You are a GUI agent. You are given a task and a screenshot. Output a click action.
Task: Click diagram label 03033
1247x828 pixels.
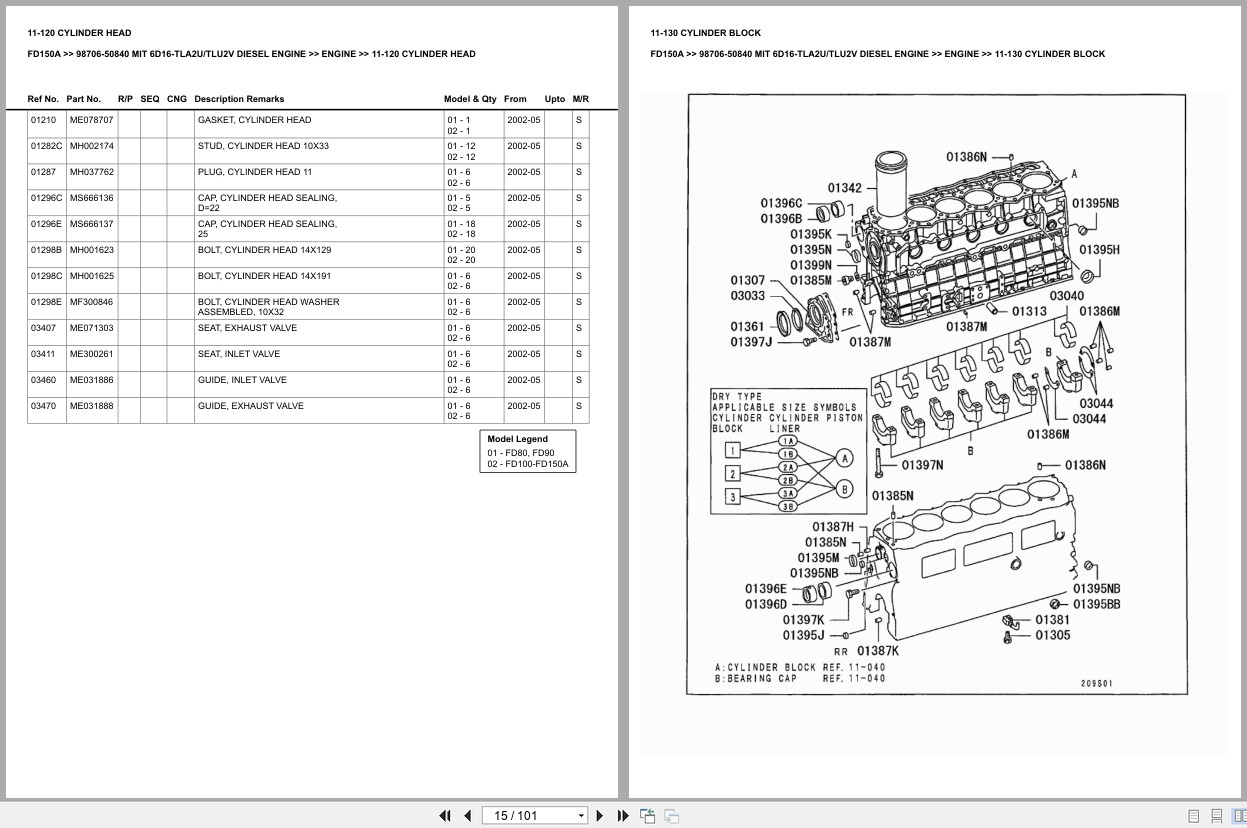(x=747, y=296)
